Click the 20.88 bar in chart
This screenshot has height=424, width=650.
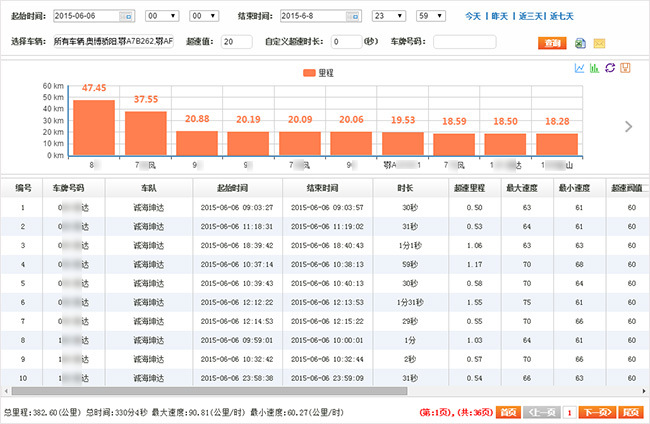pyautogui.click(x=197, y=143)
